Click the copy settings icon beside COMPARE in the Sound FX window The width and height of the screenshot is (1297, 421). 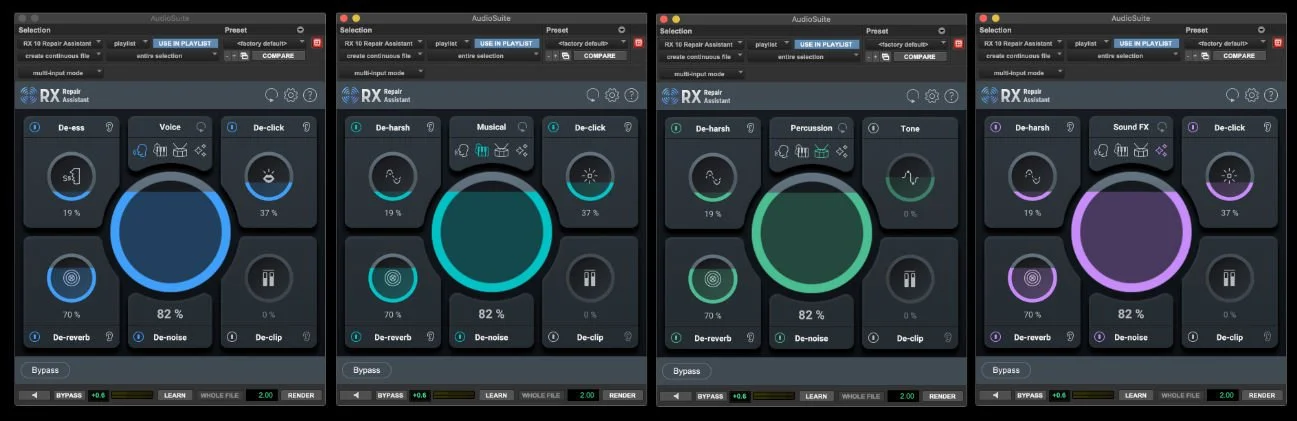tap(1205, 56)
